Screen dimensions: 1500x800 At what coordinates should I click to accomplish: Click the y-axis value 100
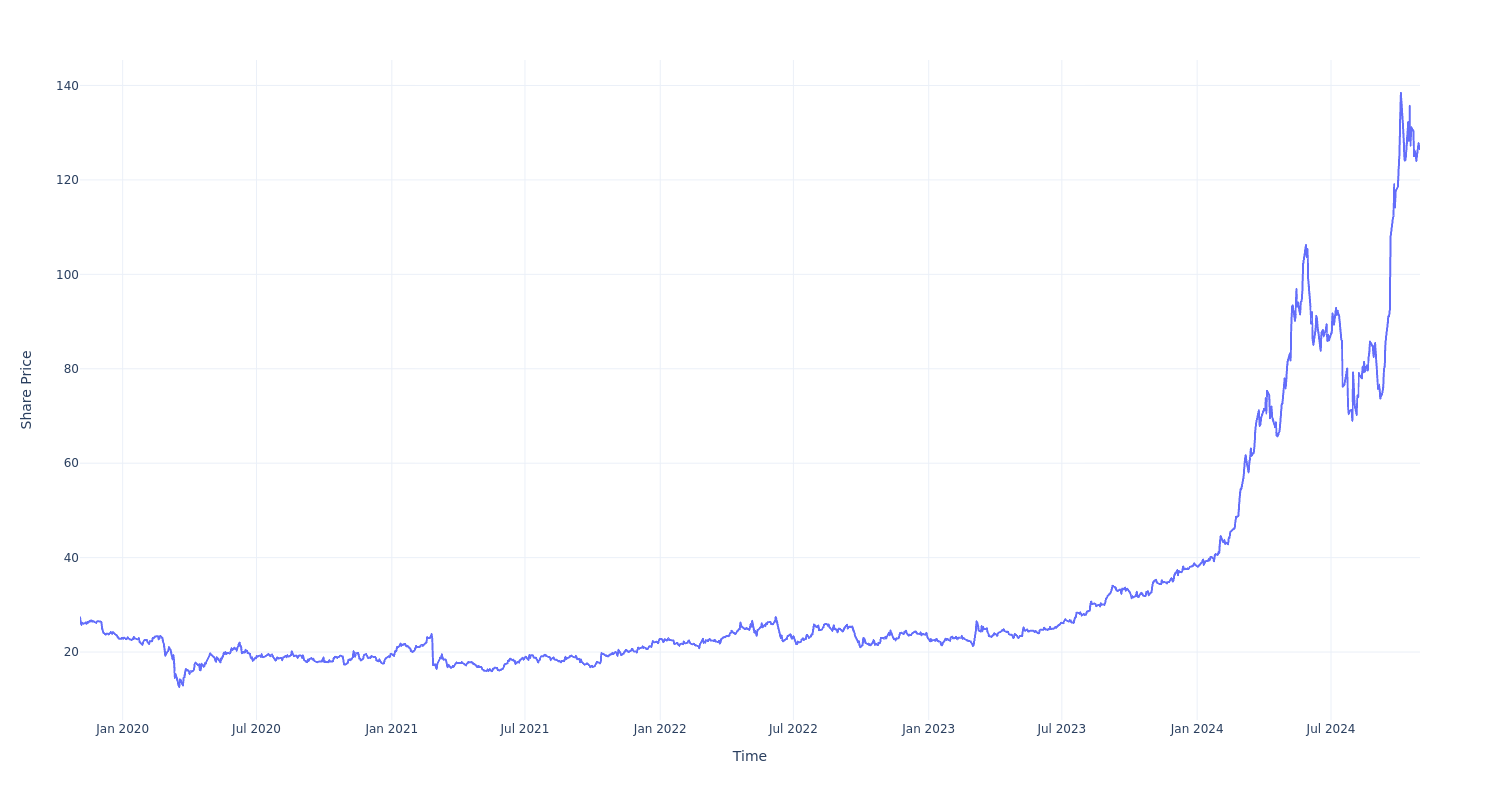tap(67, 274)
